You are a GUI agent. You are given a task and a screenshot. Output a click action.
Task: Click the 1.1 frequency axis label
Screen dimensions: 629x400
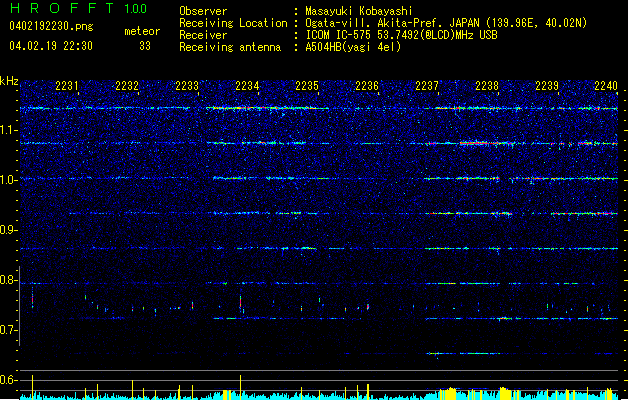tap(9, 130)
